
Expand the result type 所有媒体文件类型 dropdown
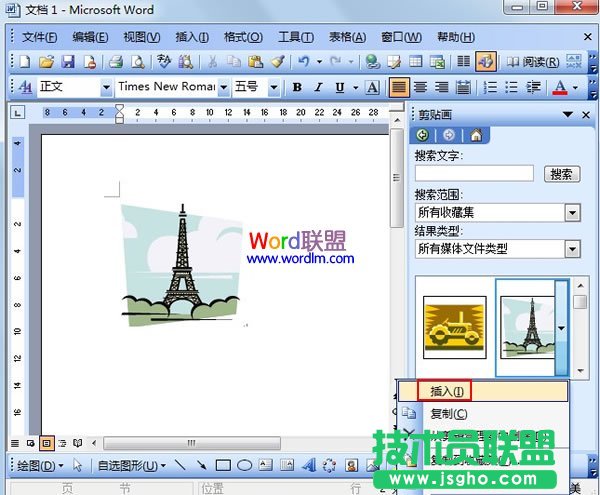tap(572, 248)
